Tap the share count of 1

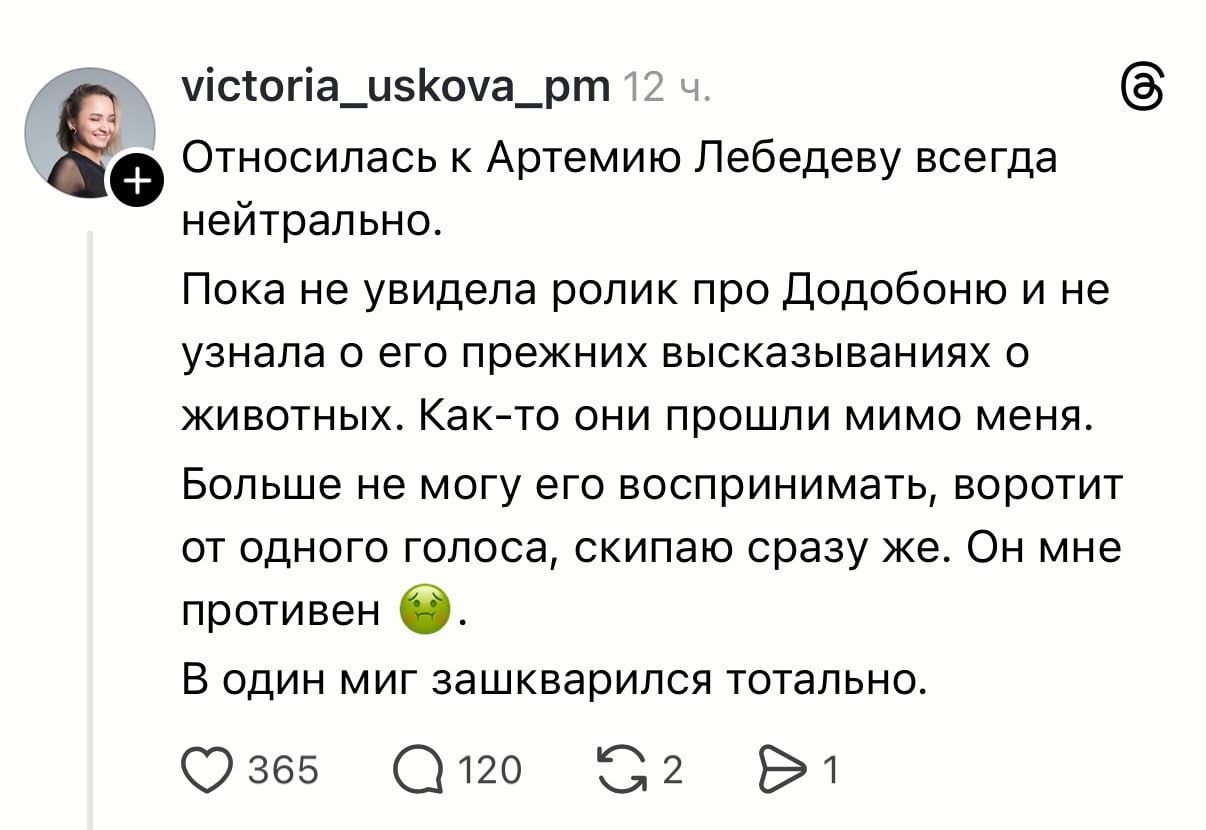[828, 769]
